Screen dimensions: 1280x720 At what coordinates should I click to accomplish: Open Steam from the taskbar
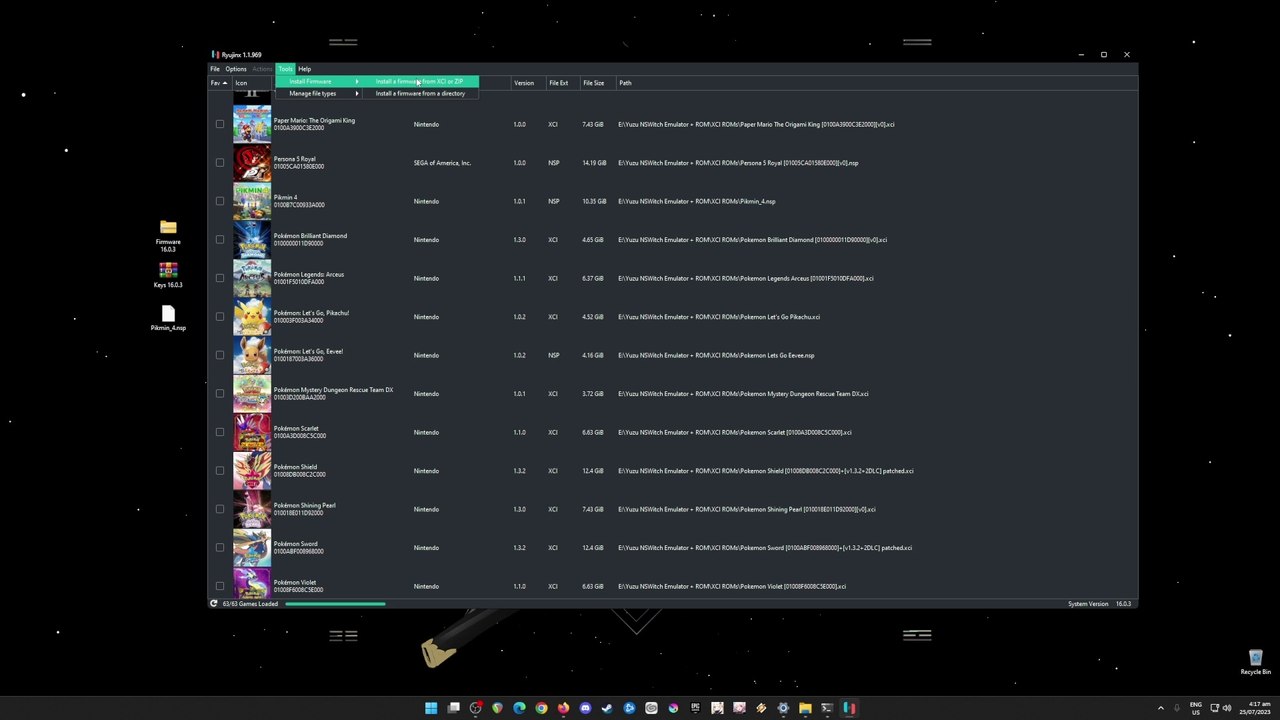click(607, 708)
